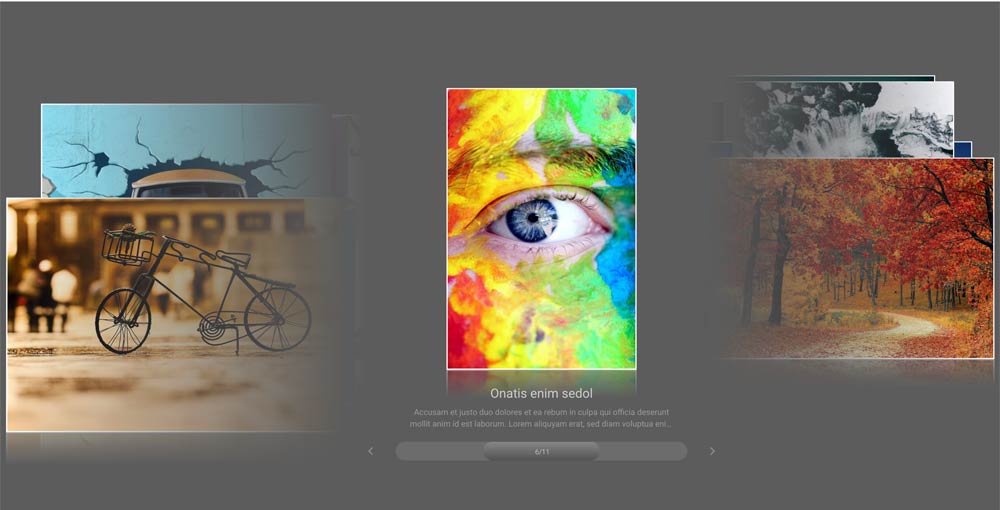1000x510 pixels.
Task: Click the reflection beneath the eye image
Action: coord(541,380)
